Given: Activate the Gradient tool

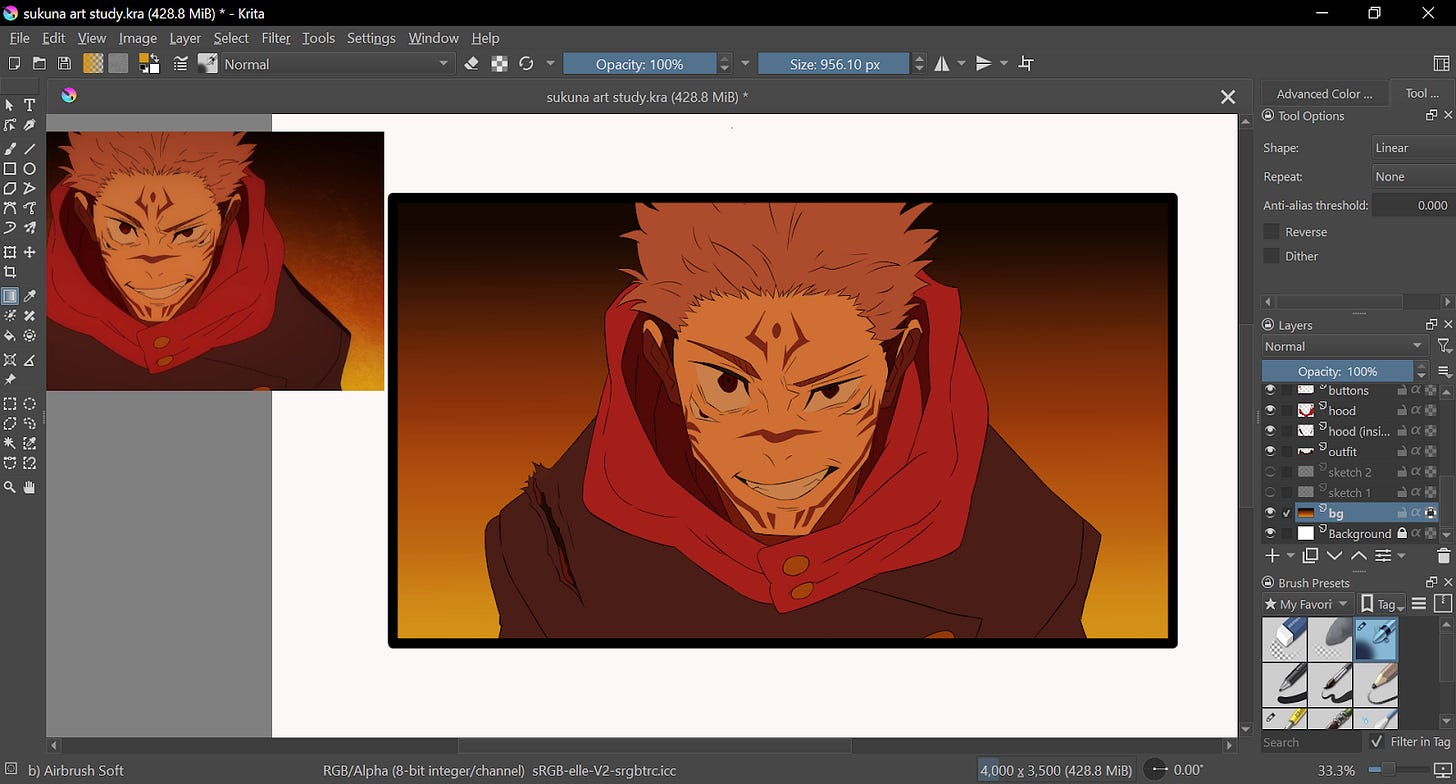Looking at the screenshot, I should click(10, 296).
